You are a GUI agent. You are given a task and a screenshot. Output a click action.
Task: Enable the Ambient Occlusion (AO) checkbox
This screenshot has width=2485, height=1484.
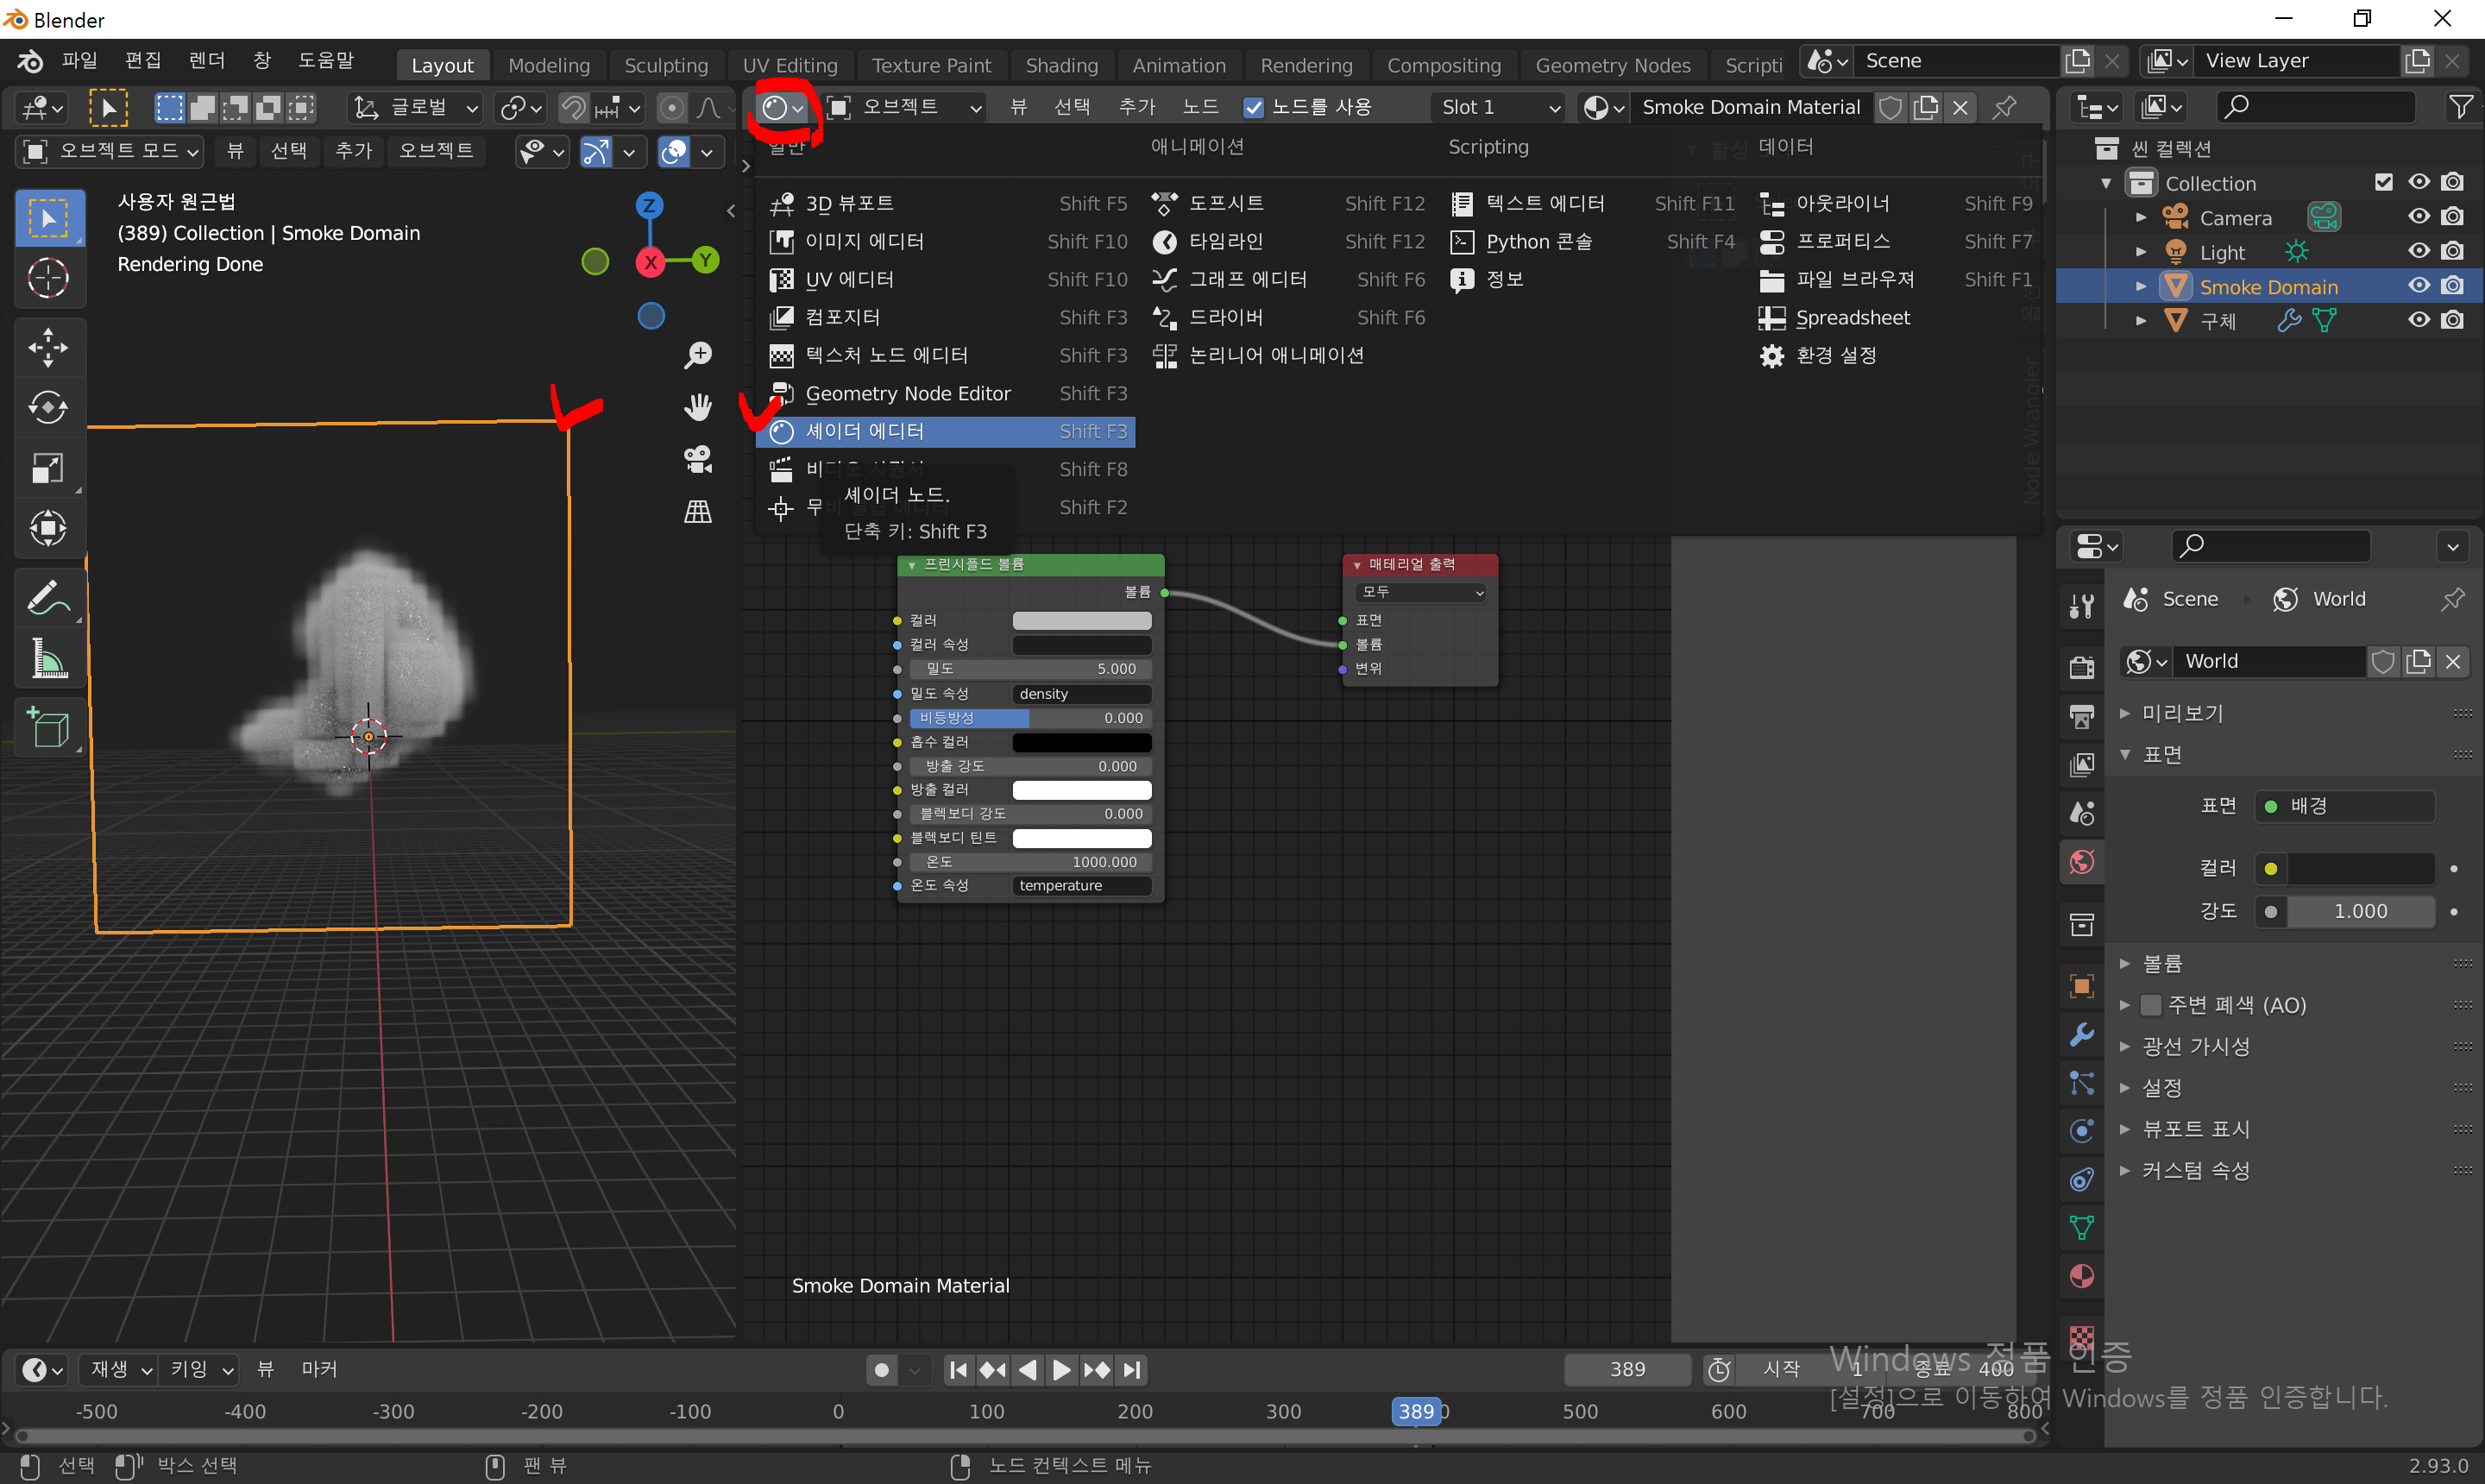[x=2151, y=1005]
